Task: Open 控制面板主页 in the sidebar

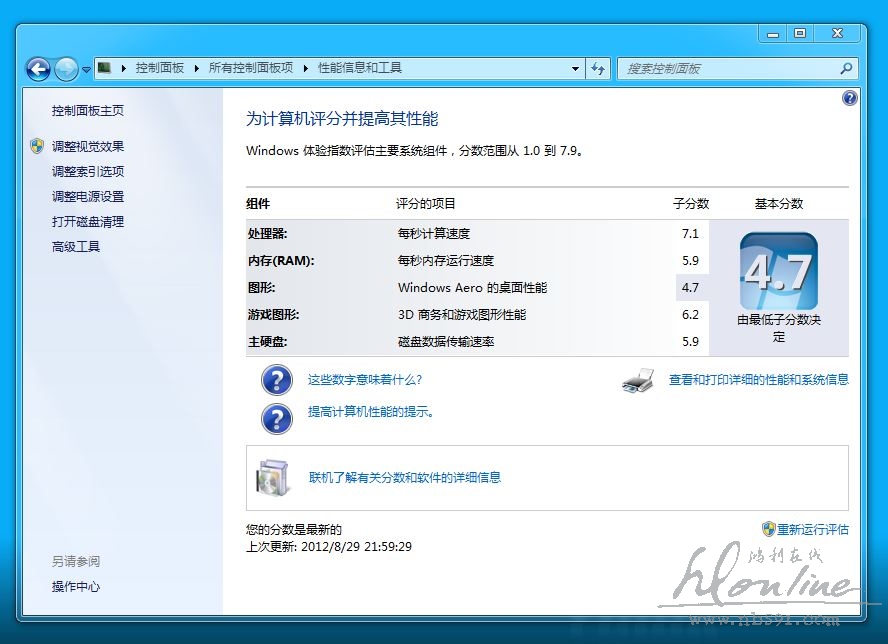Action: 88,111
